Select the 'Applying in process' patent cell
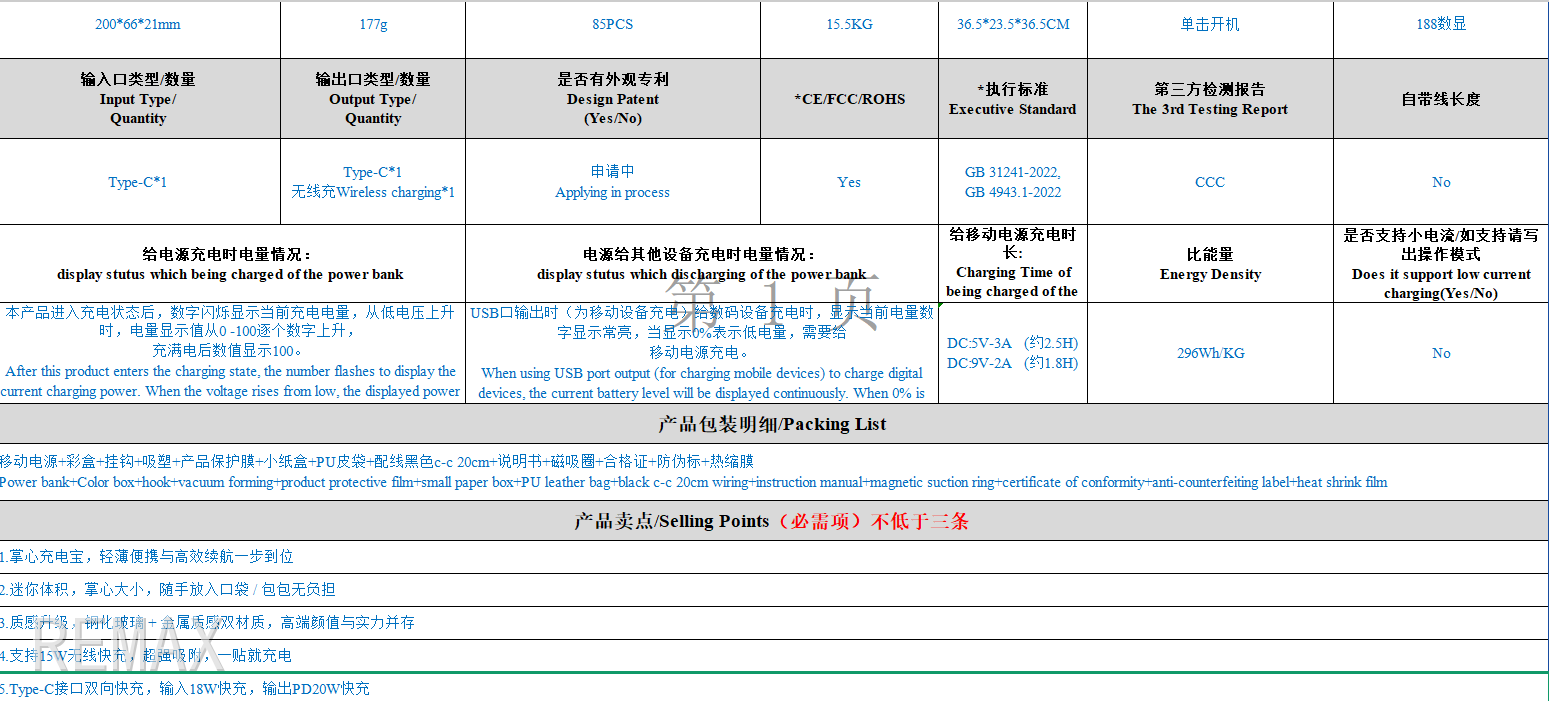 point(612,182)
